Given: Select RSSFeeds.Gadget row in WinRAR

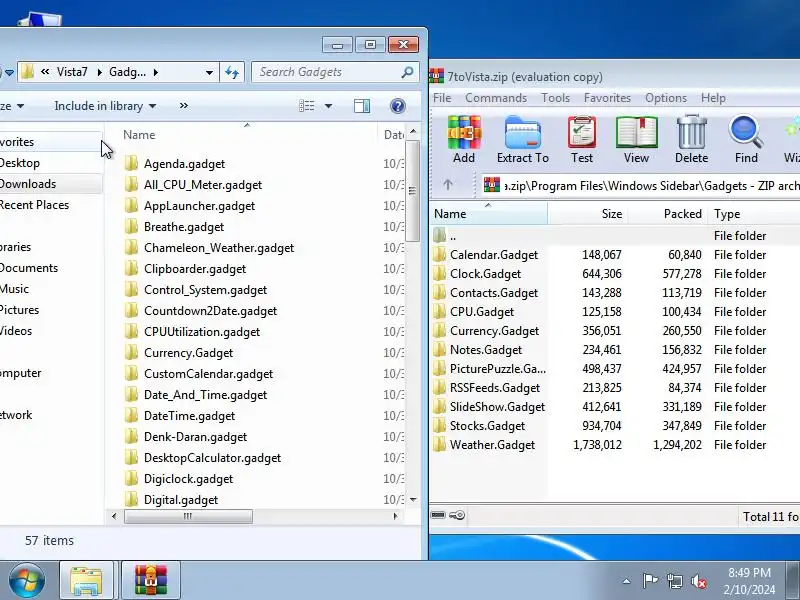Looking at the screenshot, I should tap(615, 388).
